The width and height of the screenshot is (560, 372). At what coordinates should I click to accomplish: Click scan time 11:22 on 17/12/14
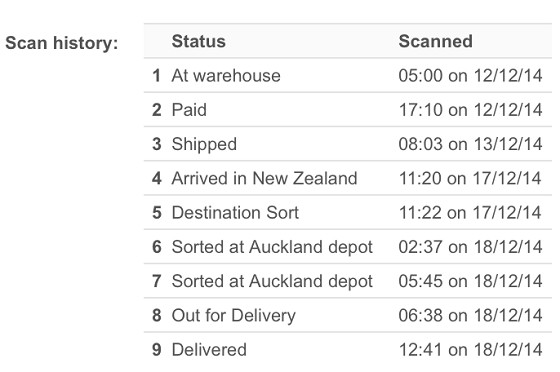click(470, 213)
